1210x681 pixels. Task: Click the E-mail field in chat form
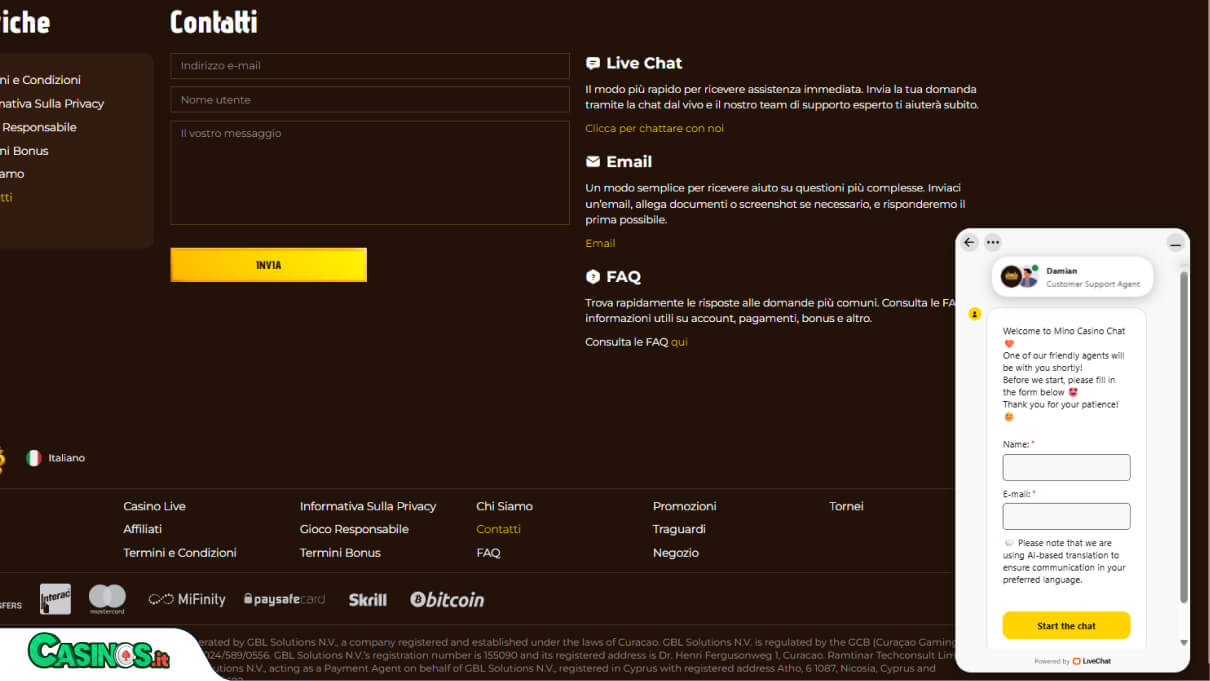(x=1066, y=516)
